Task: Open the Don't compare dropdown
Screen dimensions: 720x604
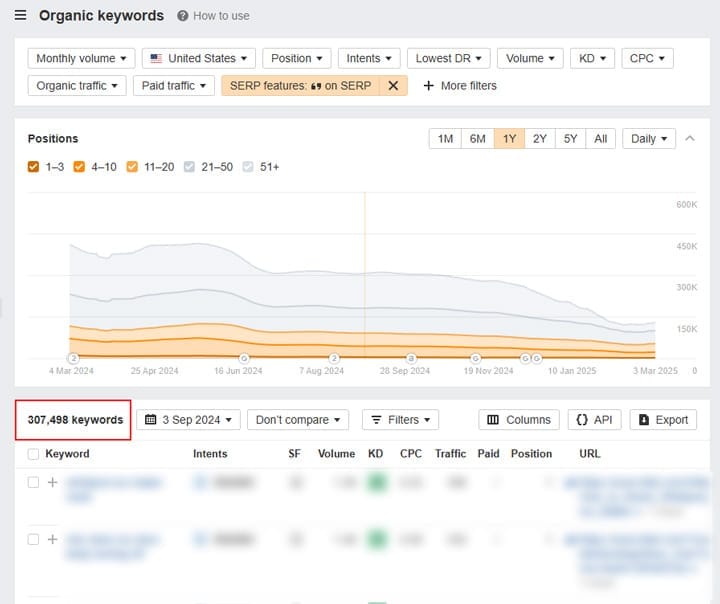Action: (x=298, y=419)
